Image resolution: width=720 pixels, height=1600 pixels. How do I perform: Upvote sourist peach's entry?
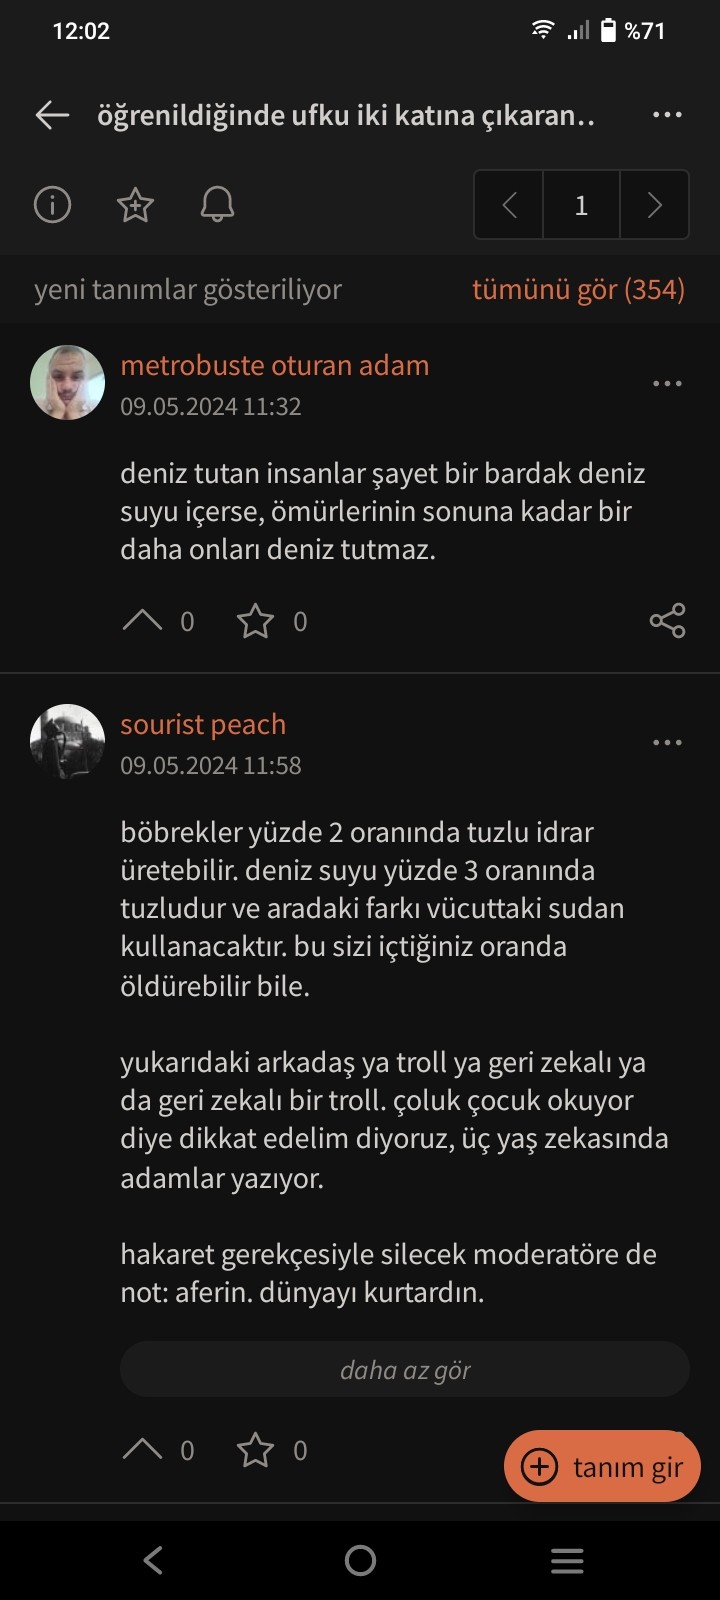click(142, 1450)
